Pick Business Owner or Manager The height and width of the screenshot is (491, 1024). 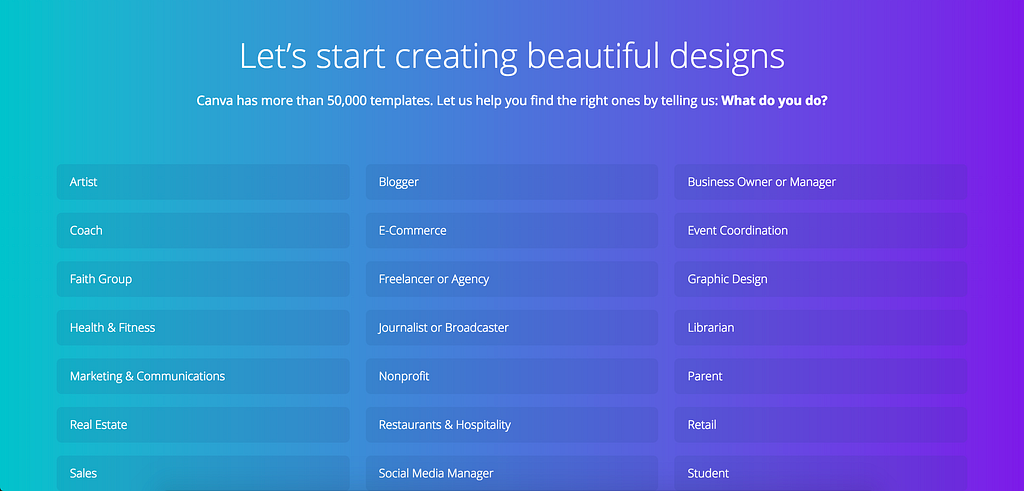821,182
